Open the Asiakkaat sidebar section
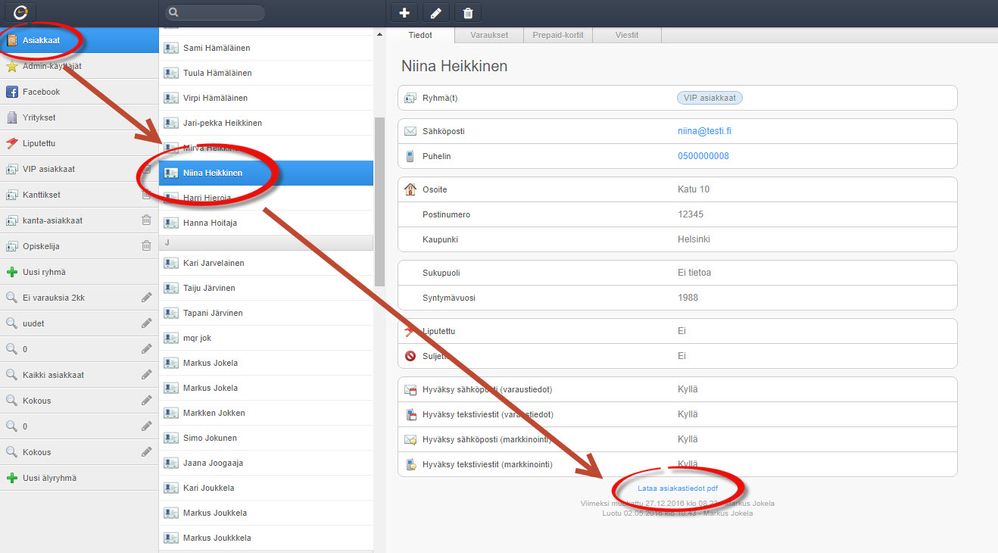 [x=79, y=40]
